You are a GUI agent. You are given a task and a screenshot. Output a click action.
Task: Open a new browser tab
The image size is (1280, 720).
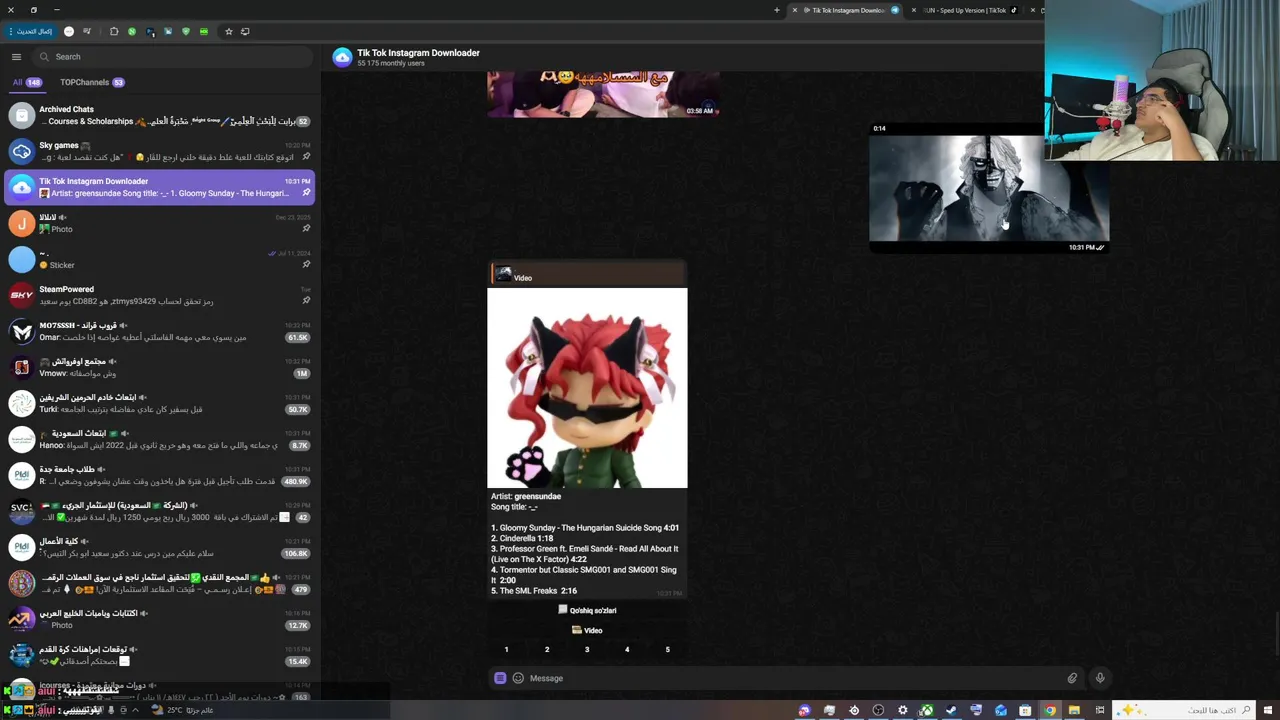[x=777, y=10]
